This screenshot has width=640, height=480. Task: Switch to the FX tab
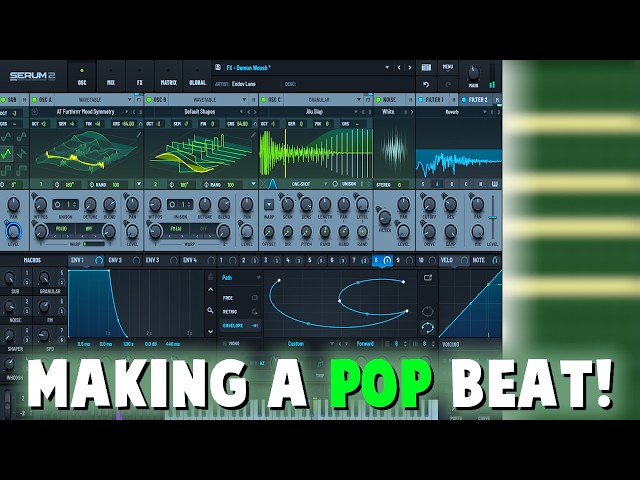pos(140,77)
